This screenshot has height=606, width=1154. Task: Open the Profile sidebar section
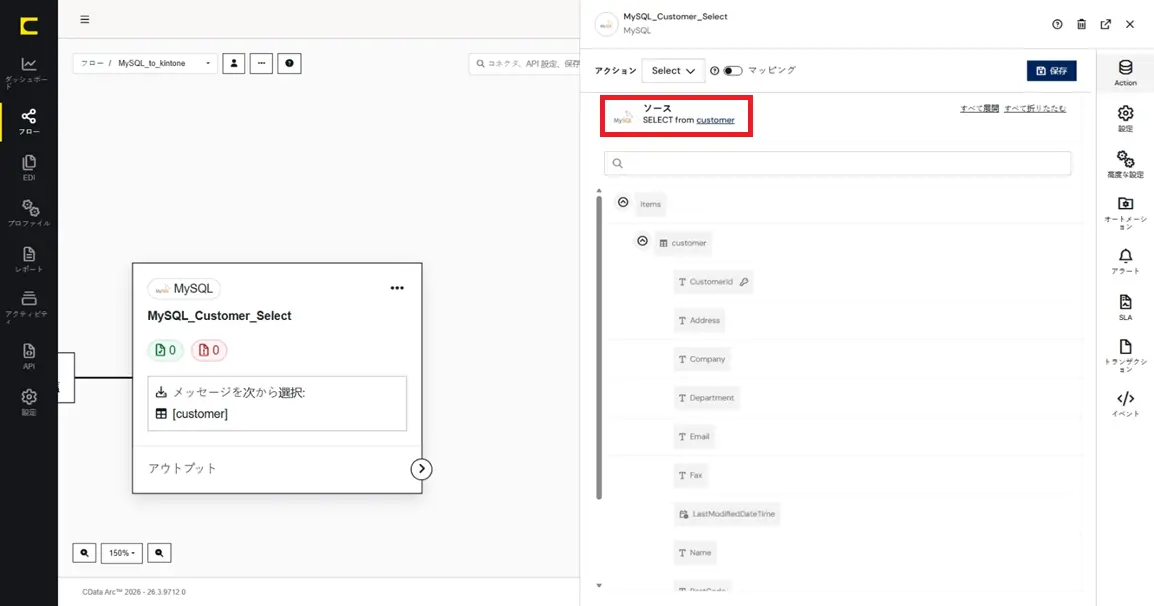29,213
